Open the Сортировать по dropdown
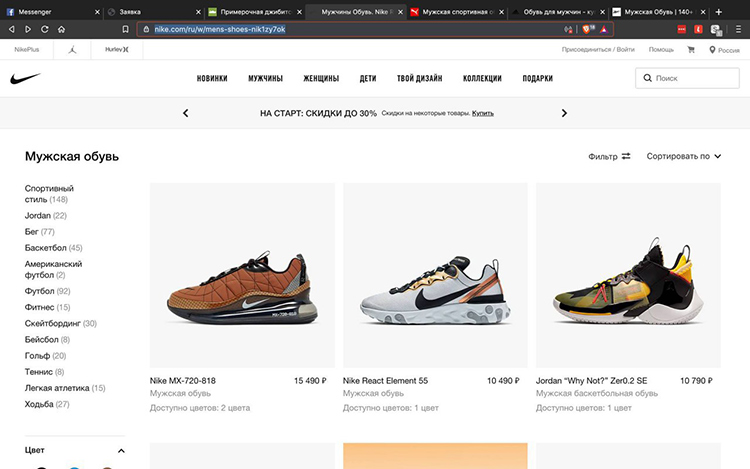 [684, 156]
